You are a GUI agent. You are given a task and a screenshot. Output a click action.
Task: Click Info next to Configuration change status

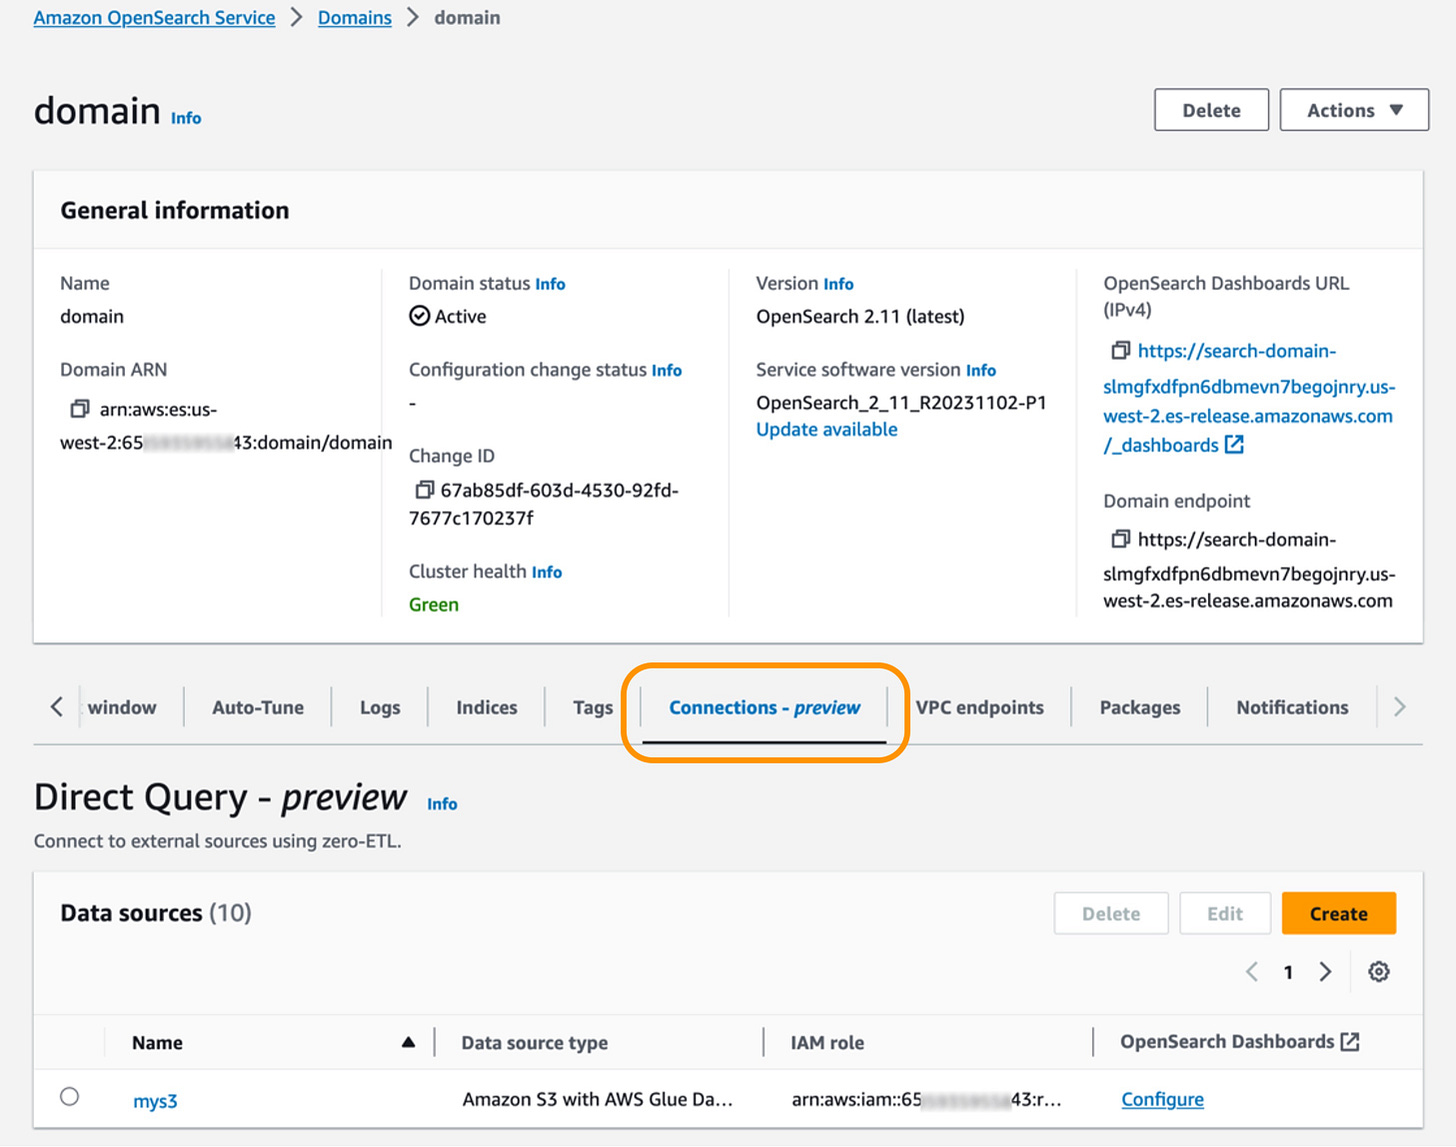click(667, 370)
